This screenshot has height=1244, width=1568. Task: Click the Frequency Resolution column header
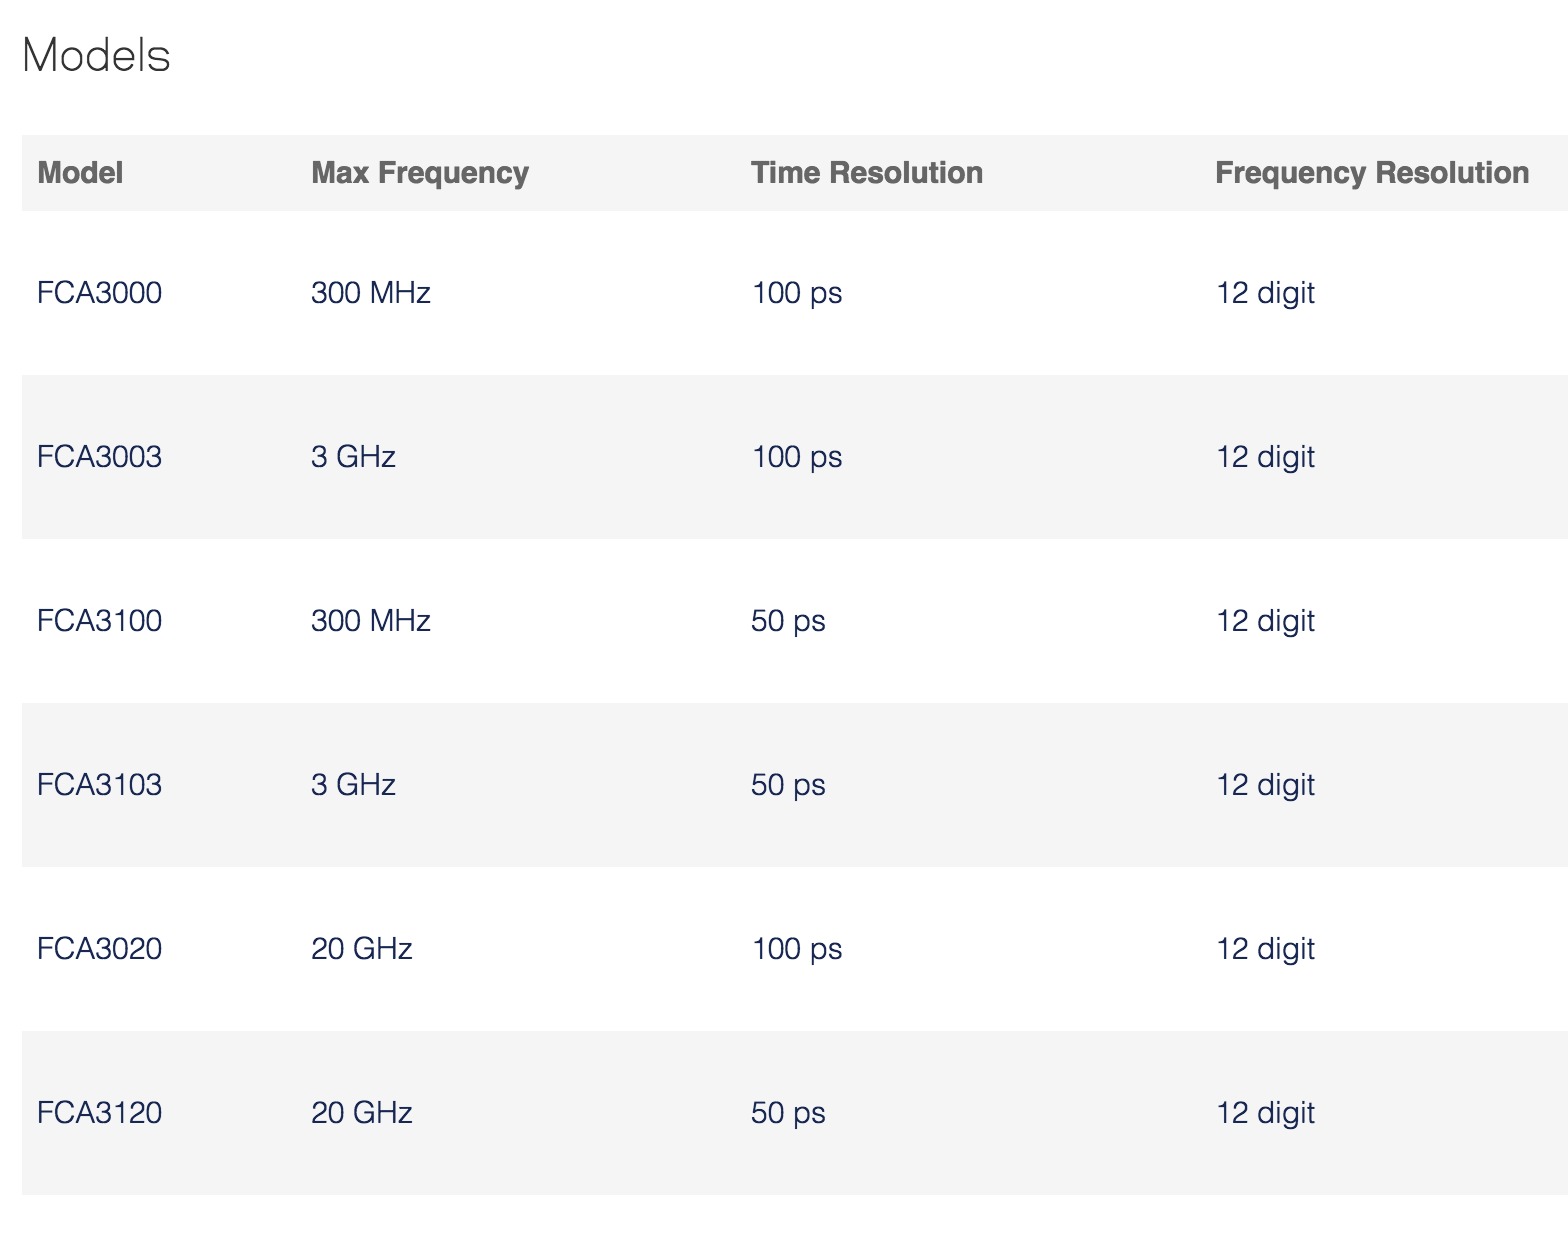tap(1372, 173)
